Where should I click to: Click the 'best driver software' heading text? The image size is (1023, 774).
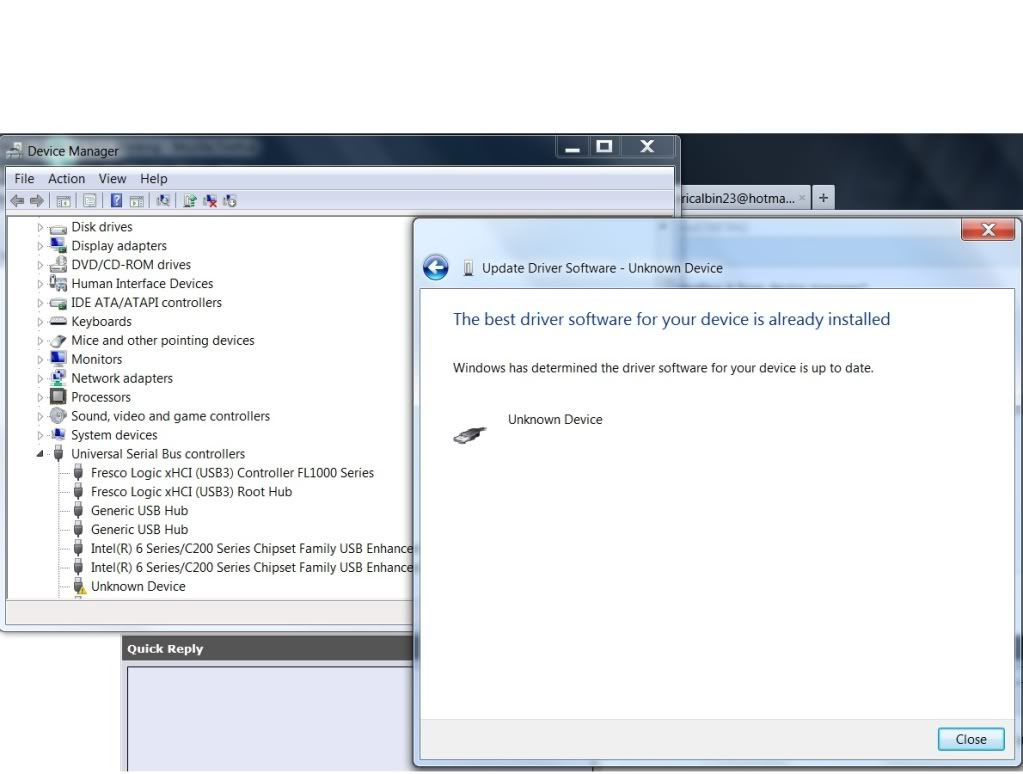[x=671, y=319]
